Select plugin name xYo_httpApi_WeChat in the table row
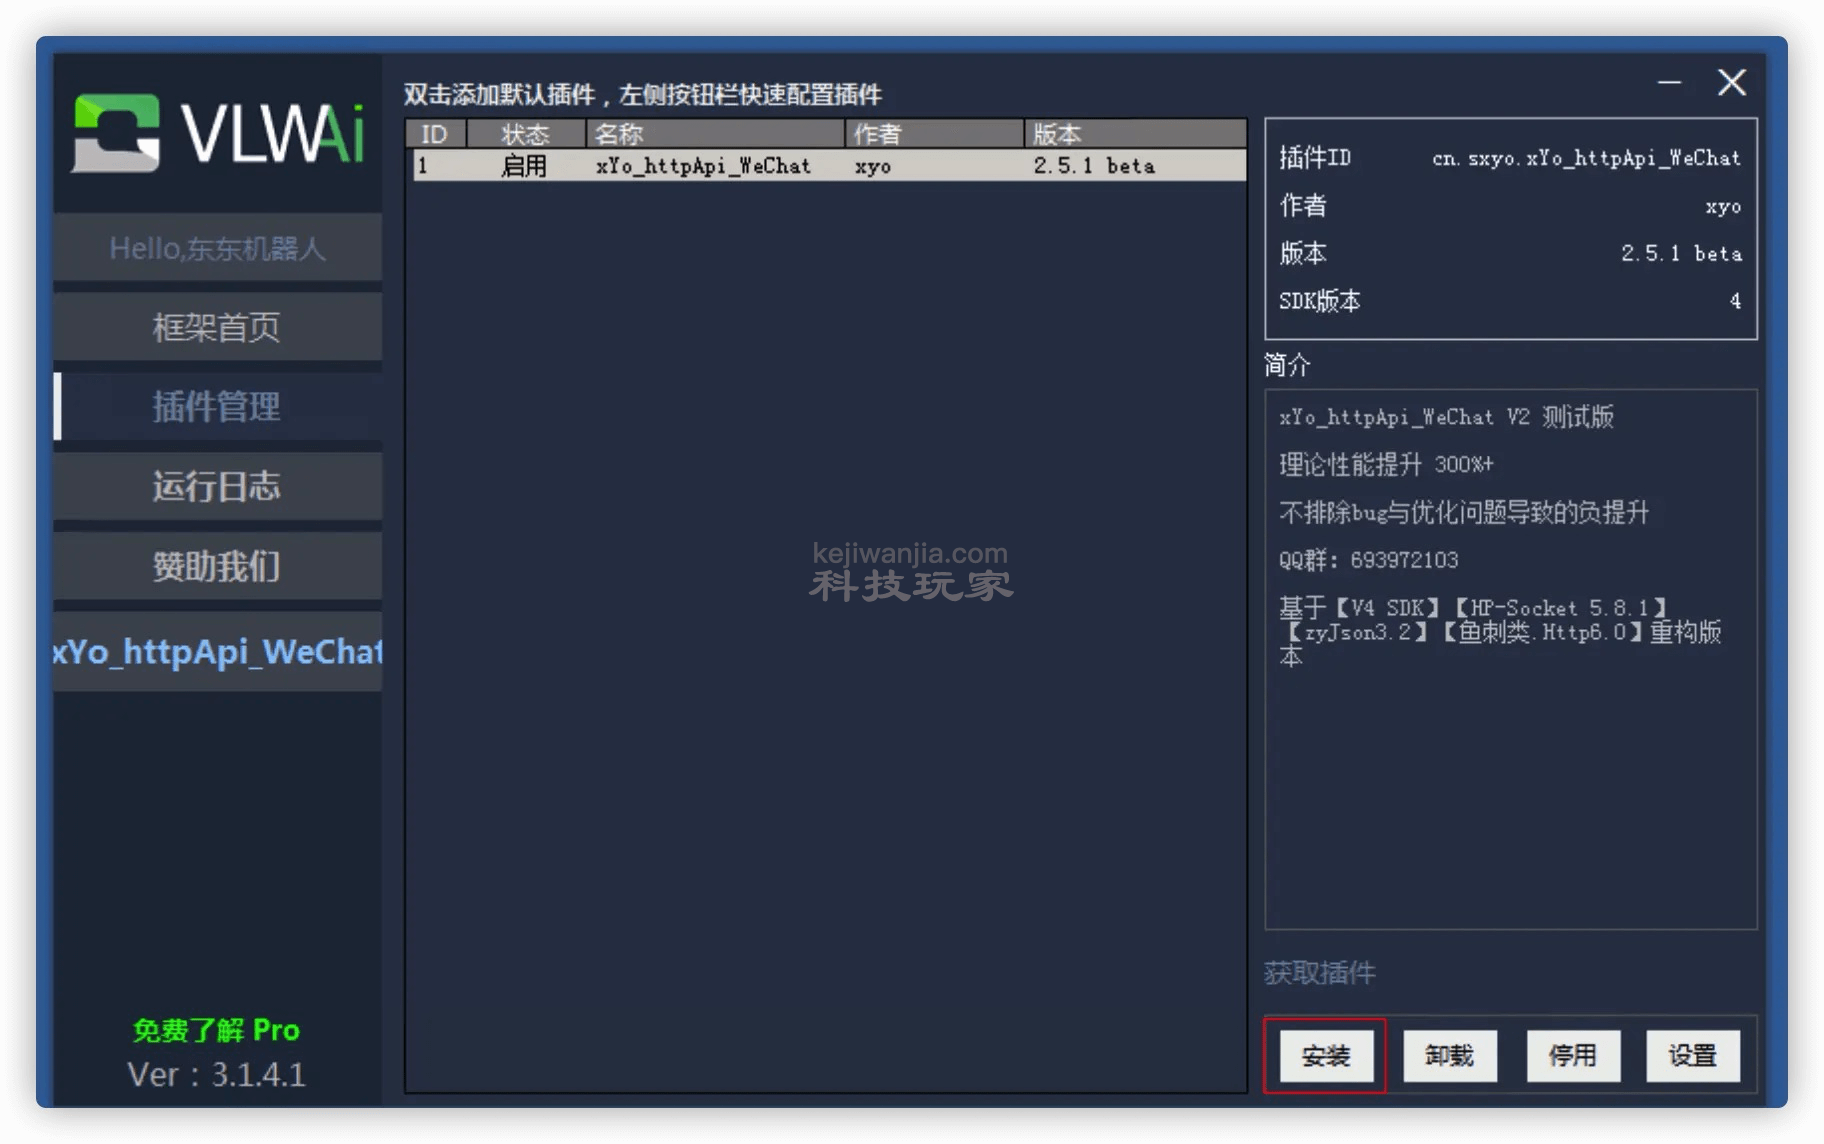Screen dimensions: 1824x1144 tap(703, 166)
